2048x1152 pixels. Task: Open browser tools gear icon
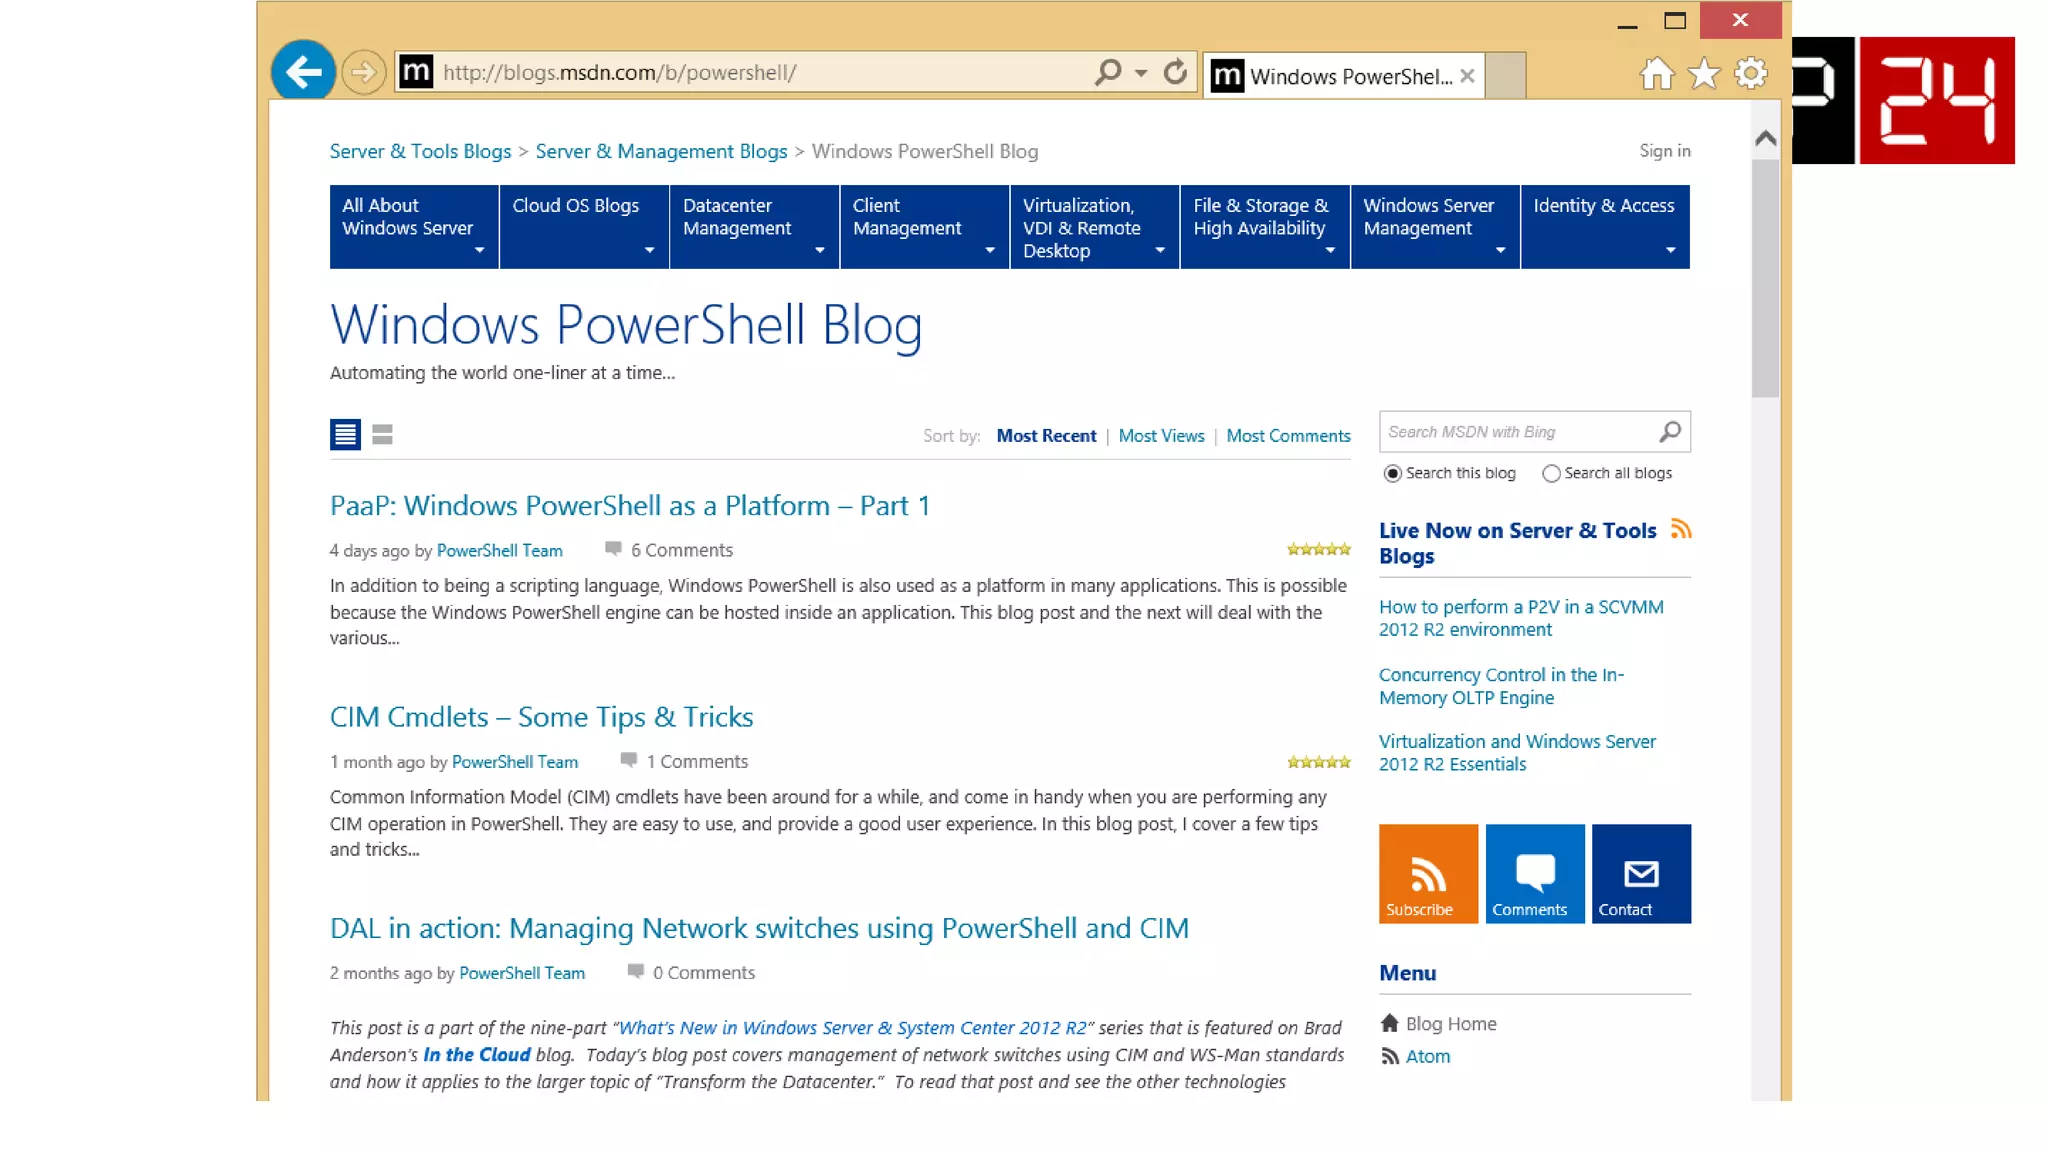click(1750, 74)
